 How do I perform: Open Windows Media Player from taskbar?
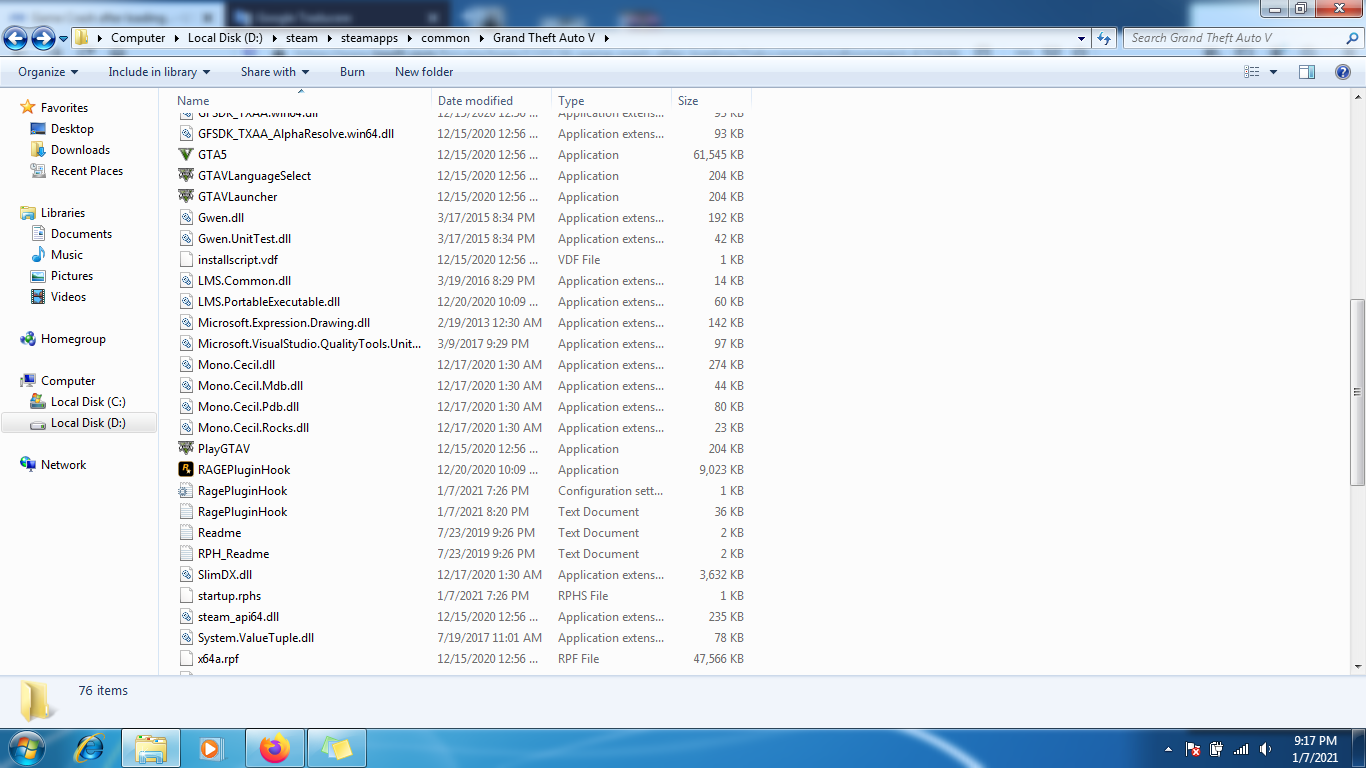click(x=210, y=748)
